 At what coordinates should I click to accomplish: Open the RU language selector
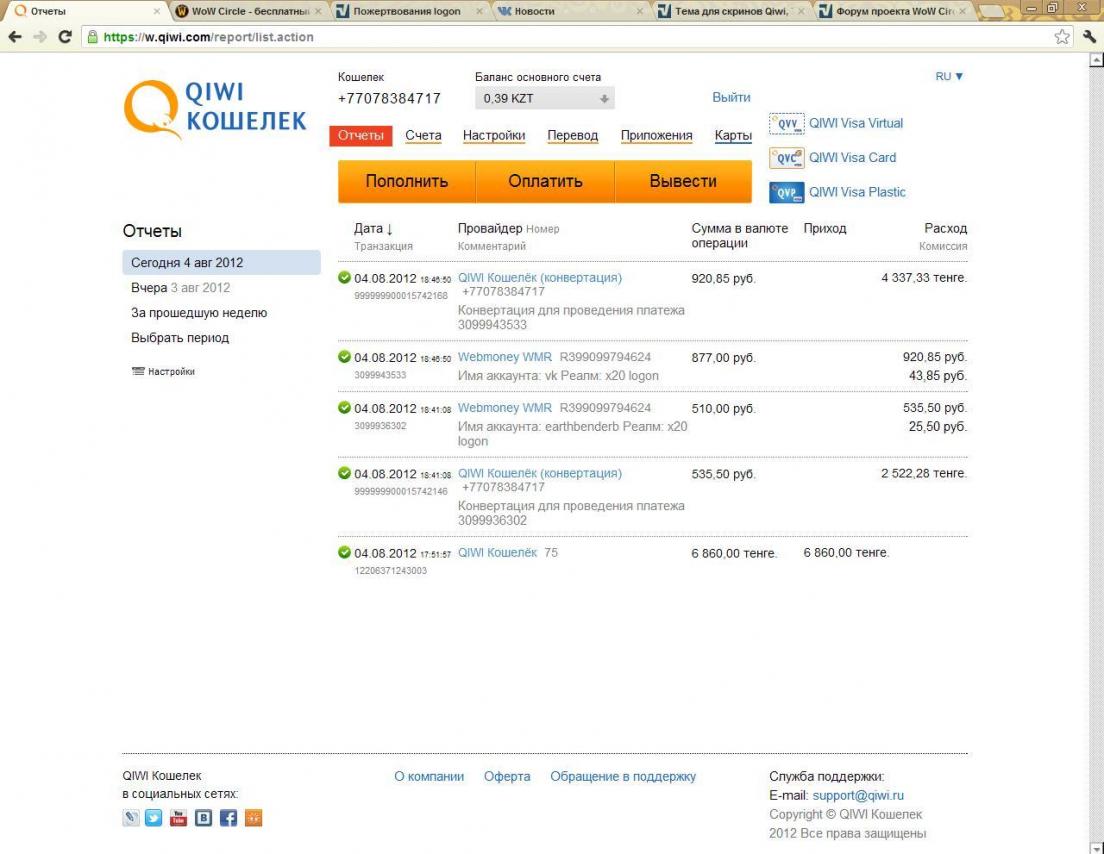click(949, 77)
